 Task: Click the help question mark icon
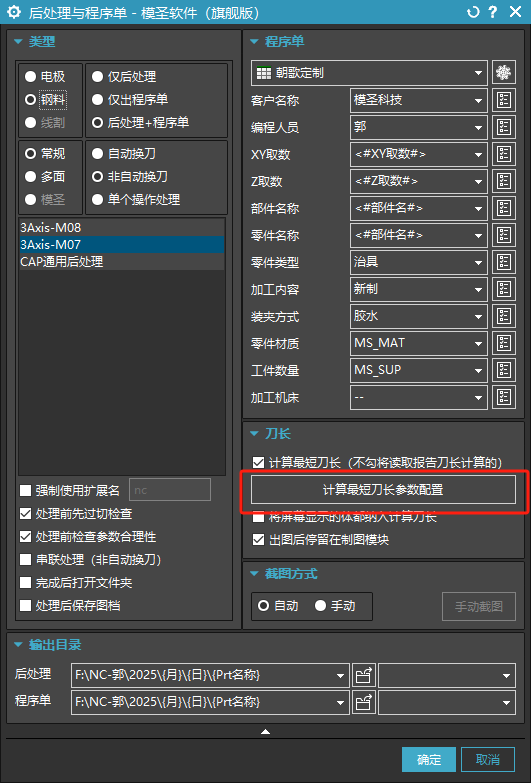[x=493, y=12]
